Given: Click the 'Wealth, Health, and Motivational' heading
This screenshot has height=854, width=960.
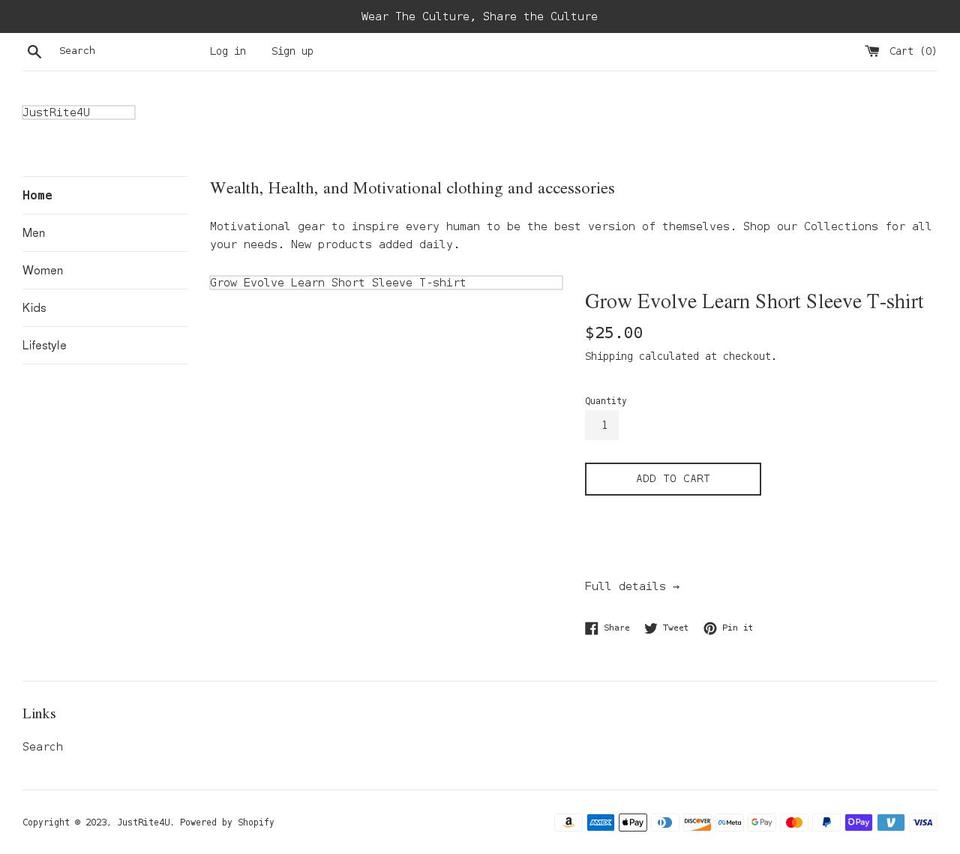Looking at the screenshot, I should tap(412, 188).
